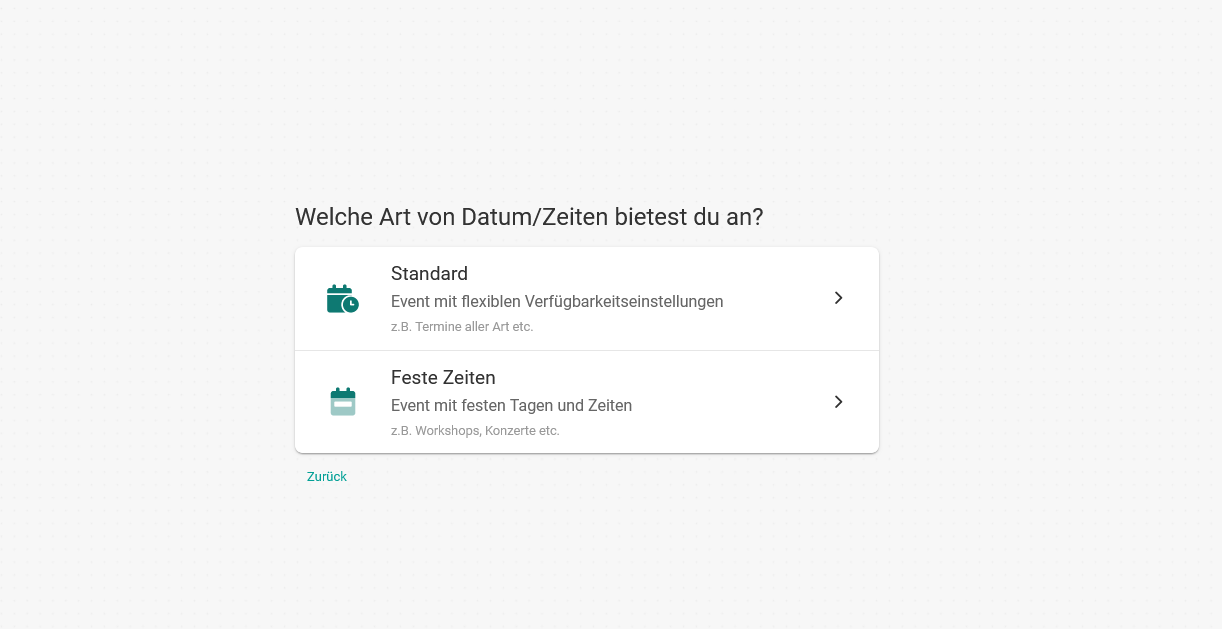
Task: Click description 'Event mit flexiblen Verfügbarkeitseinstellungen'
Action: 557,302
